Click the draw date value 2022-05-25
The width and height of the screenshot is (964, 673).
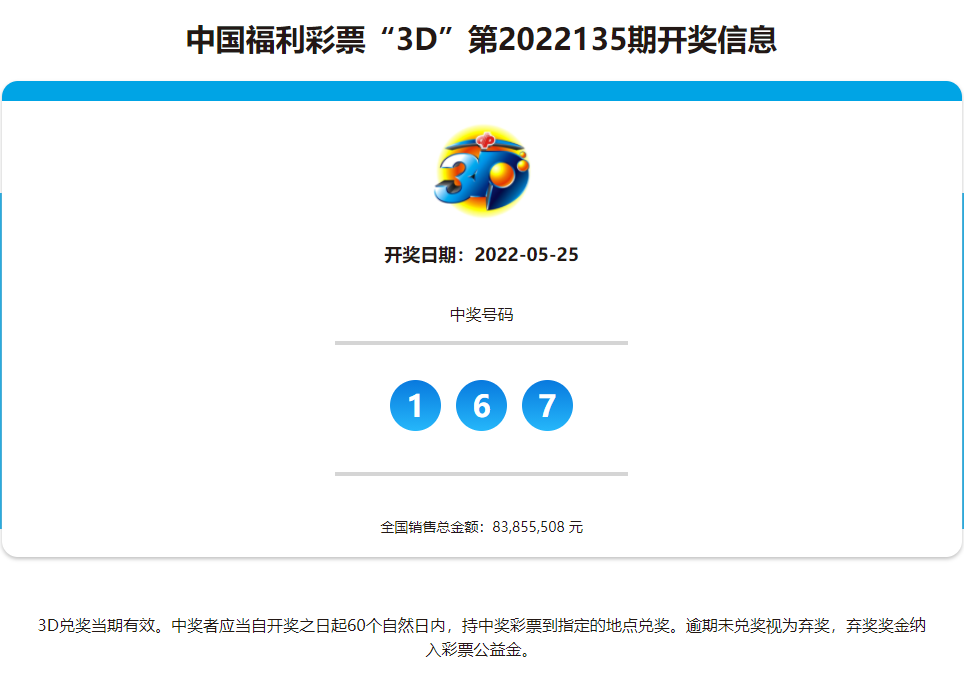[526, 255]
